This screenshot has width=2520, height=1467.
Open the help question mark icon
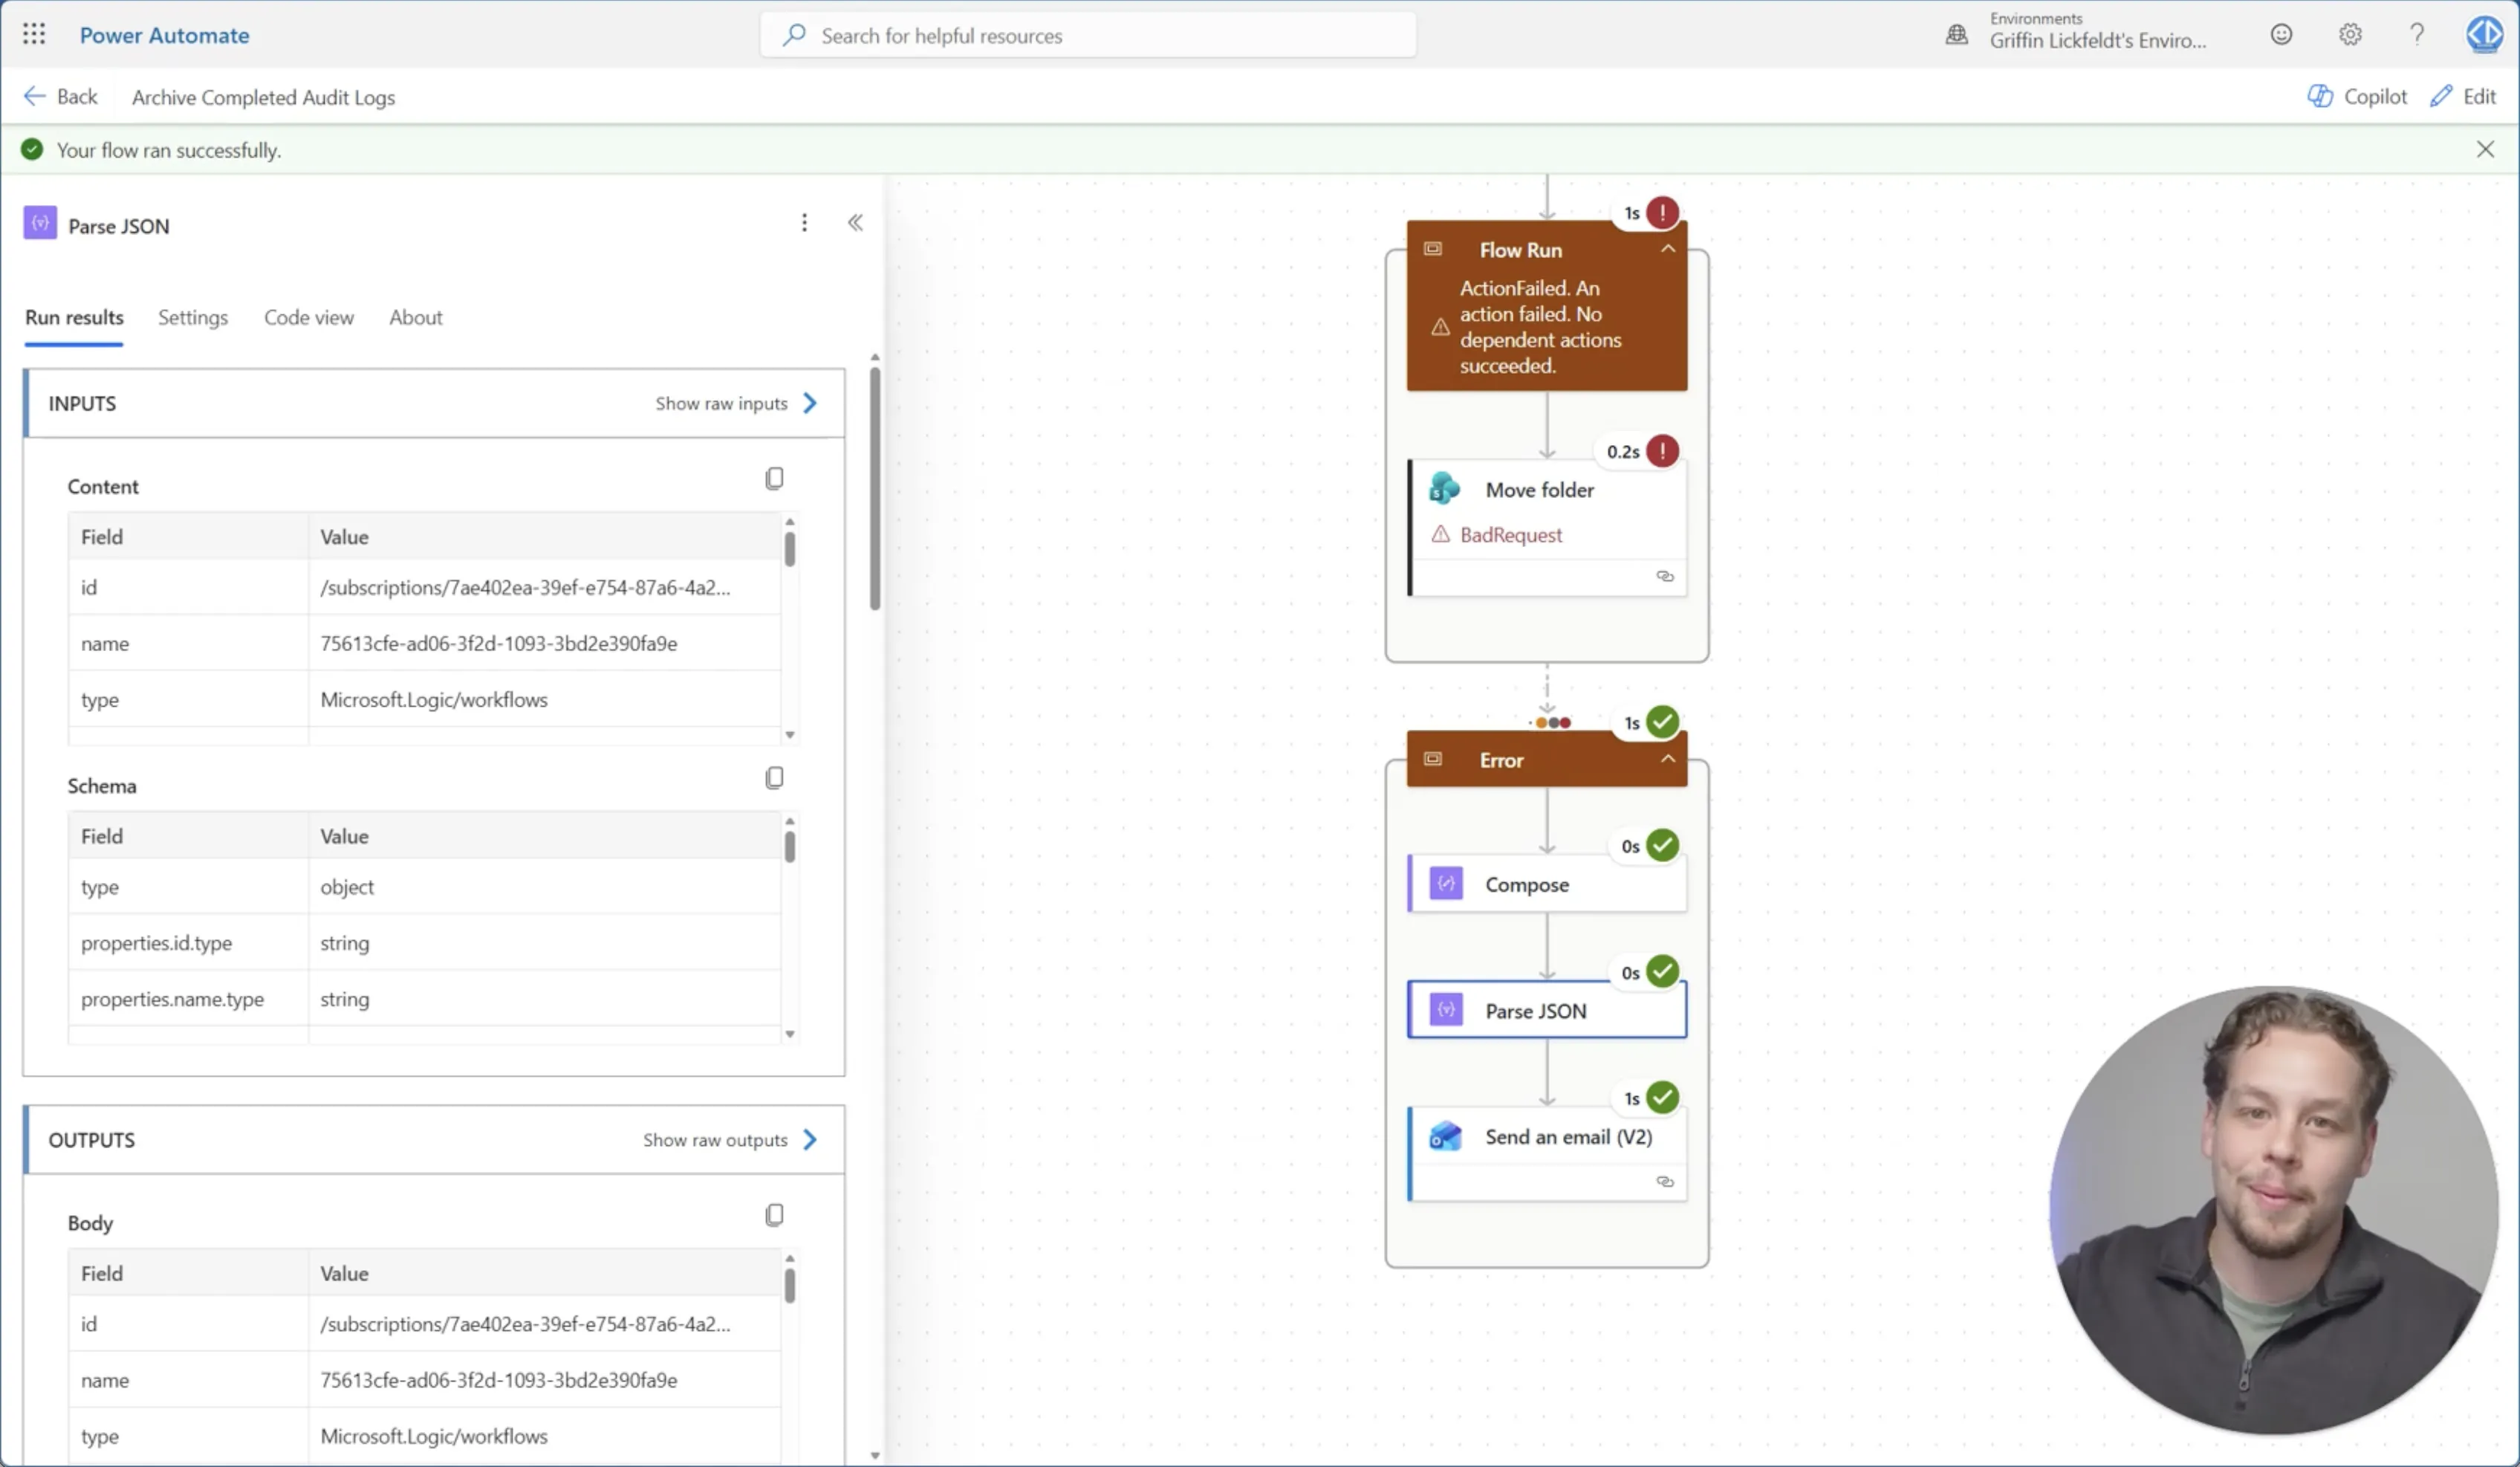coord(2417,35)
